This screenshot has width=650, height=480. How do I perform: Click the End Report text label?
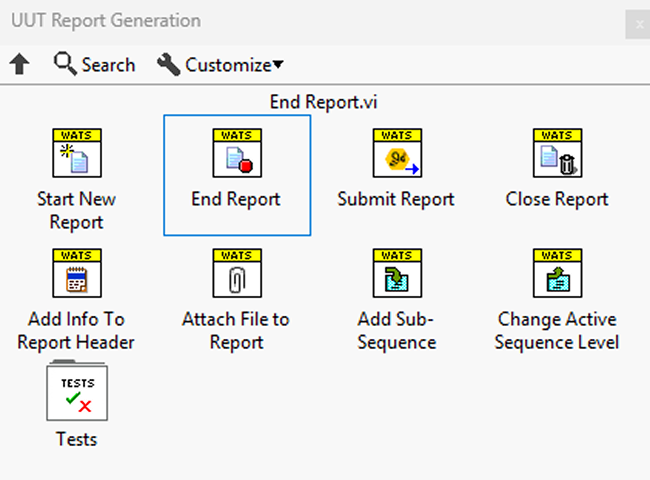pos(236,199)
